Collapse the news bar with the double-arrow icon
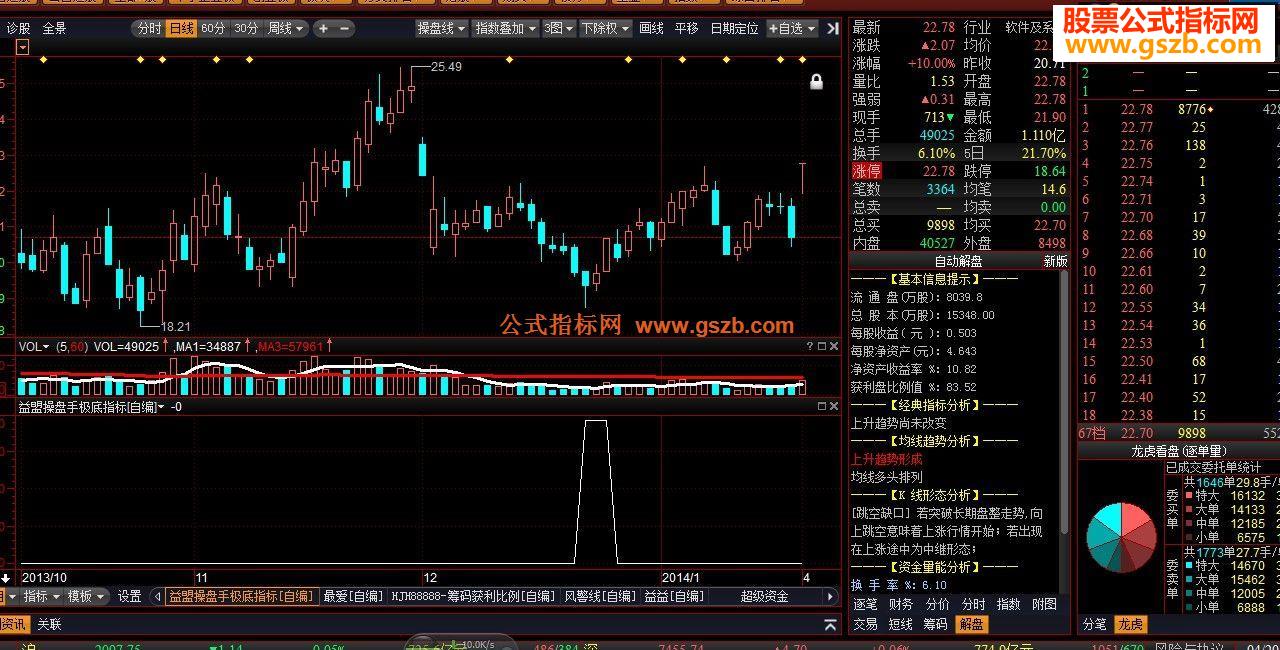This screenshot has height=650, width=1280. [x=830, y=624]
